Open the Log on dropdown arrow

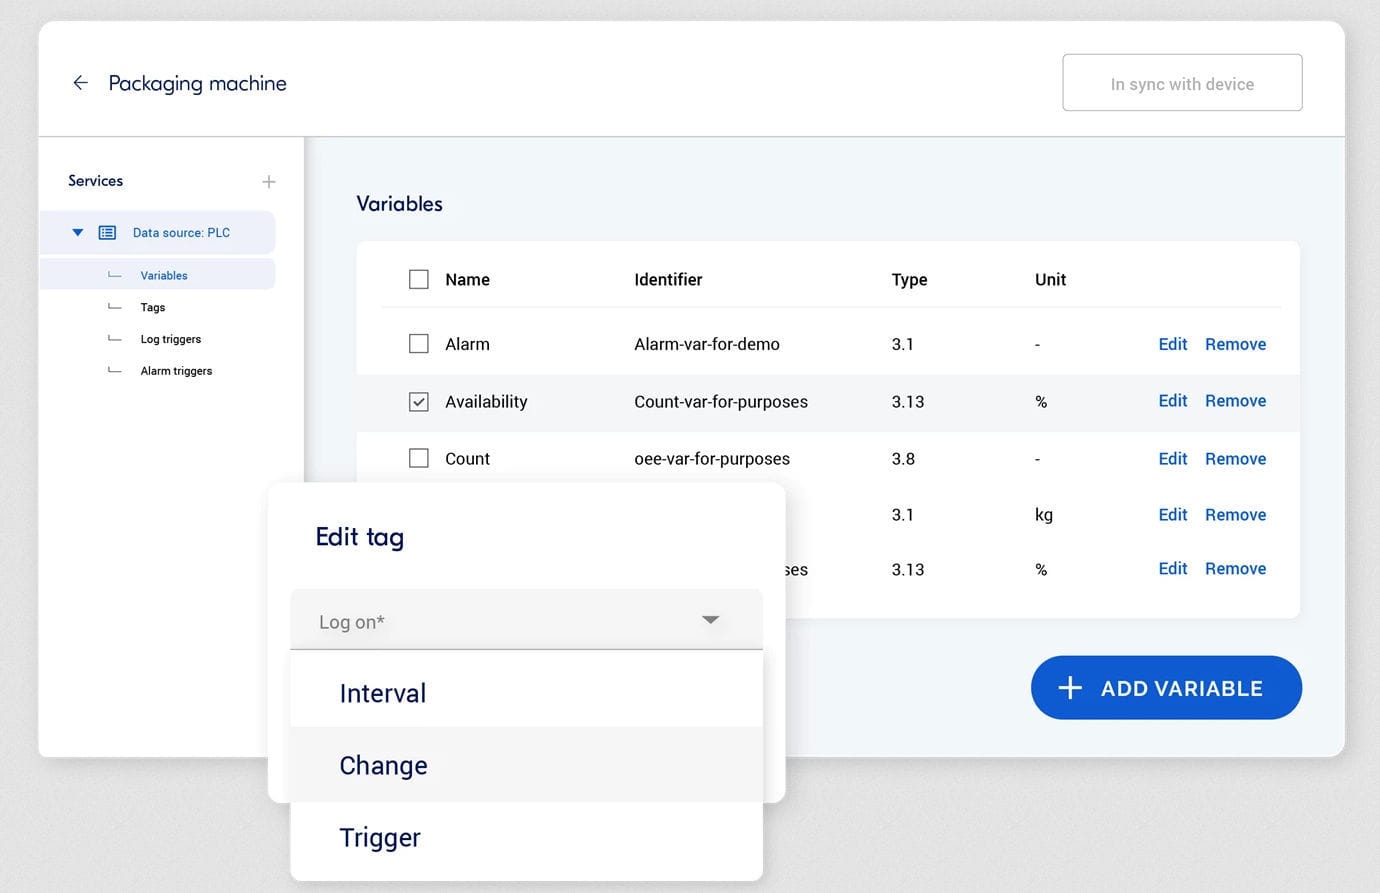point(710,620)
